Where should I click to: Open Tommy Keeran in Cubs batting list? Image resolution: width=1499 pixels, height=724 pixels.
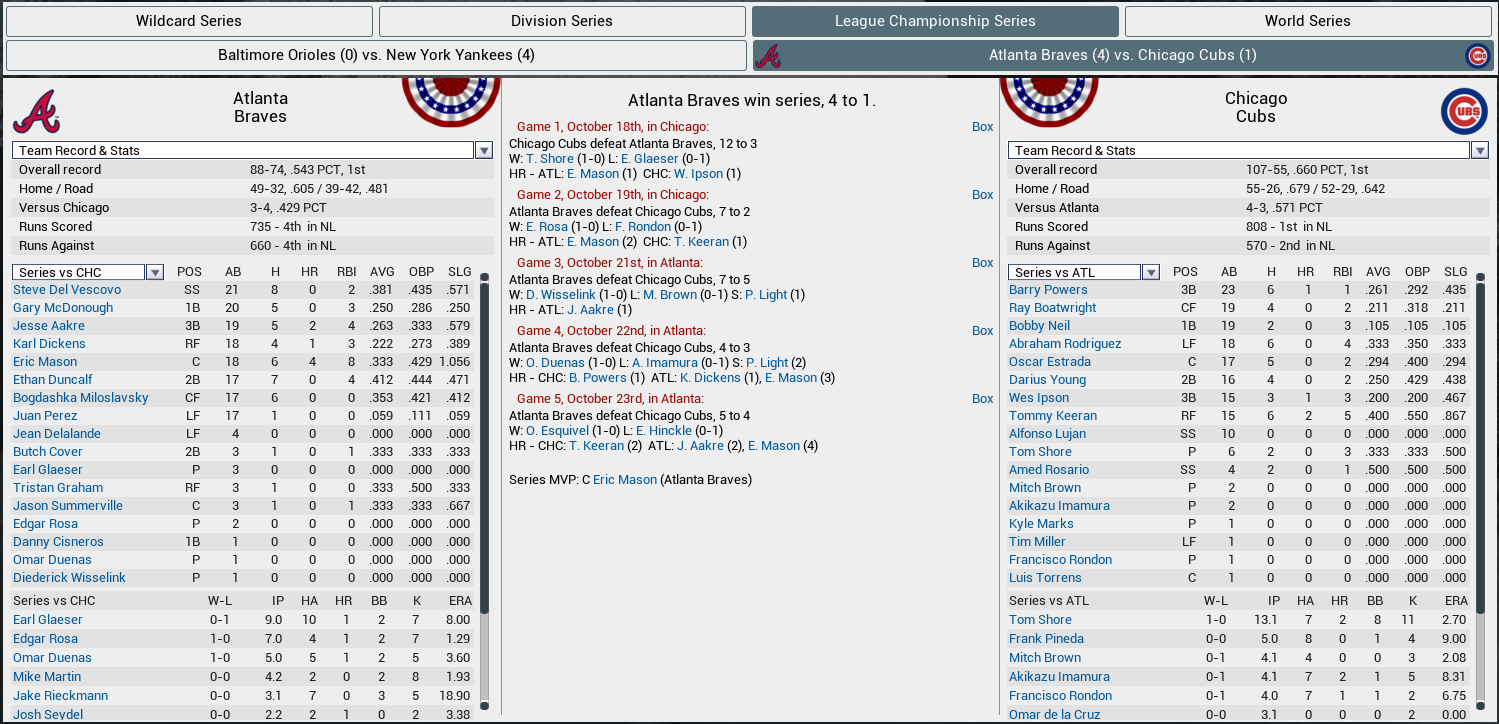[1053, 416]
